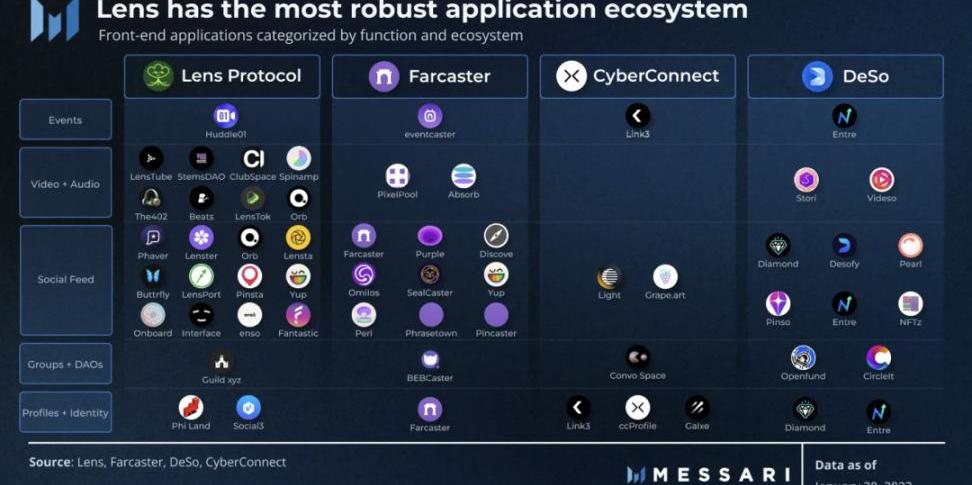The height and width of the screenshot is (485, 972).
Task: Select the Lensta icon
Action: point(298,238)
